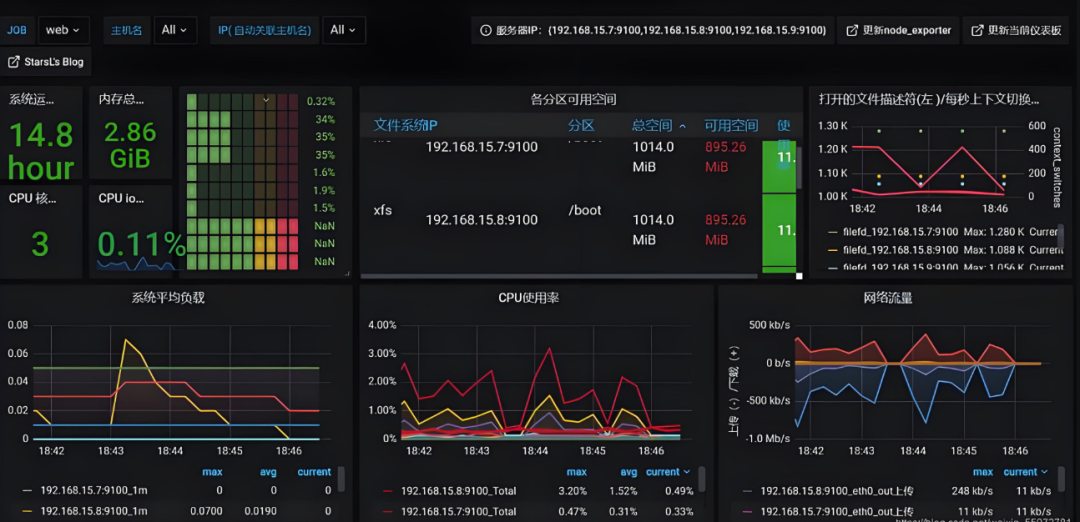1080x522 pixels.
Task: Sort table by 分区 column header
Action: click(581, 126)
